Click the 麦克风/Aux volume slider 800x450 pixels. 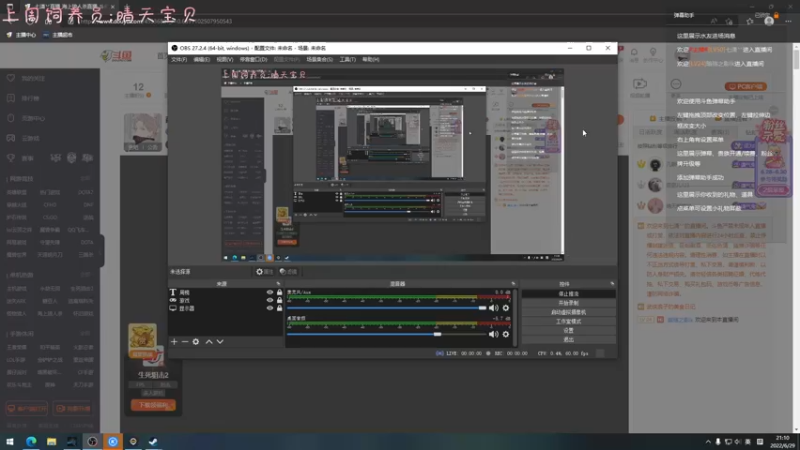(386, 308)
